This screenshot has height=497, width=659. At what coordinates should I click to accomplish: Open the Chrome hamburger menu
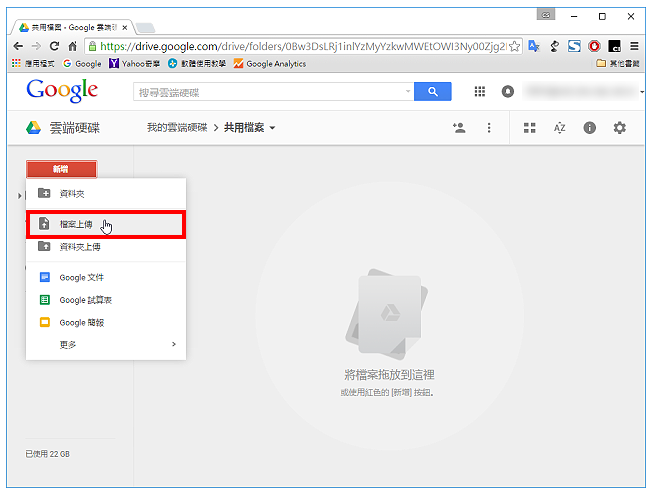point(634,46)
